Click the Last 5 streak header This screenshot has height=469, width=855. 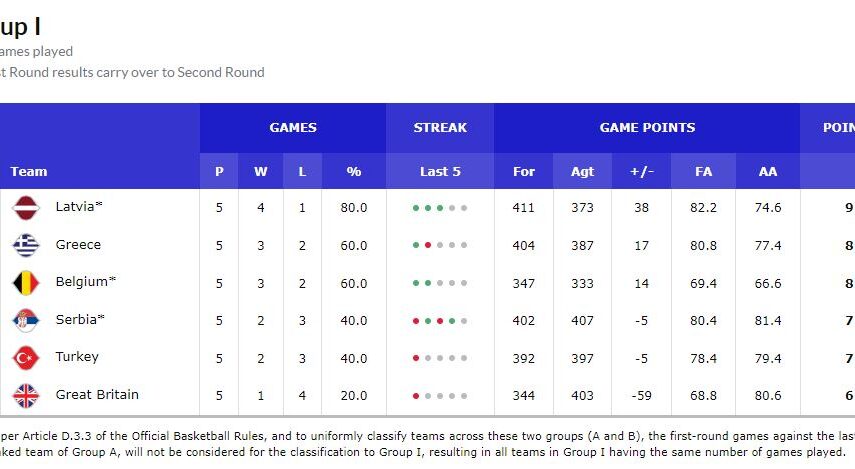[x=440, y=171]
